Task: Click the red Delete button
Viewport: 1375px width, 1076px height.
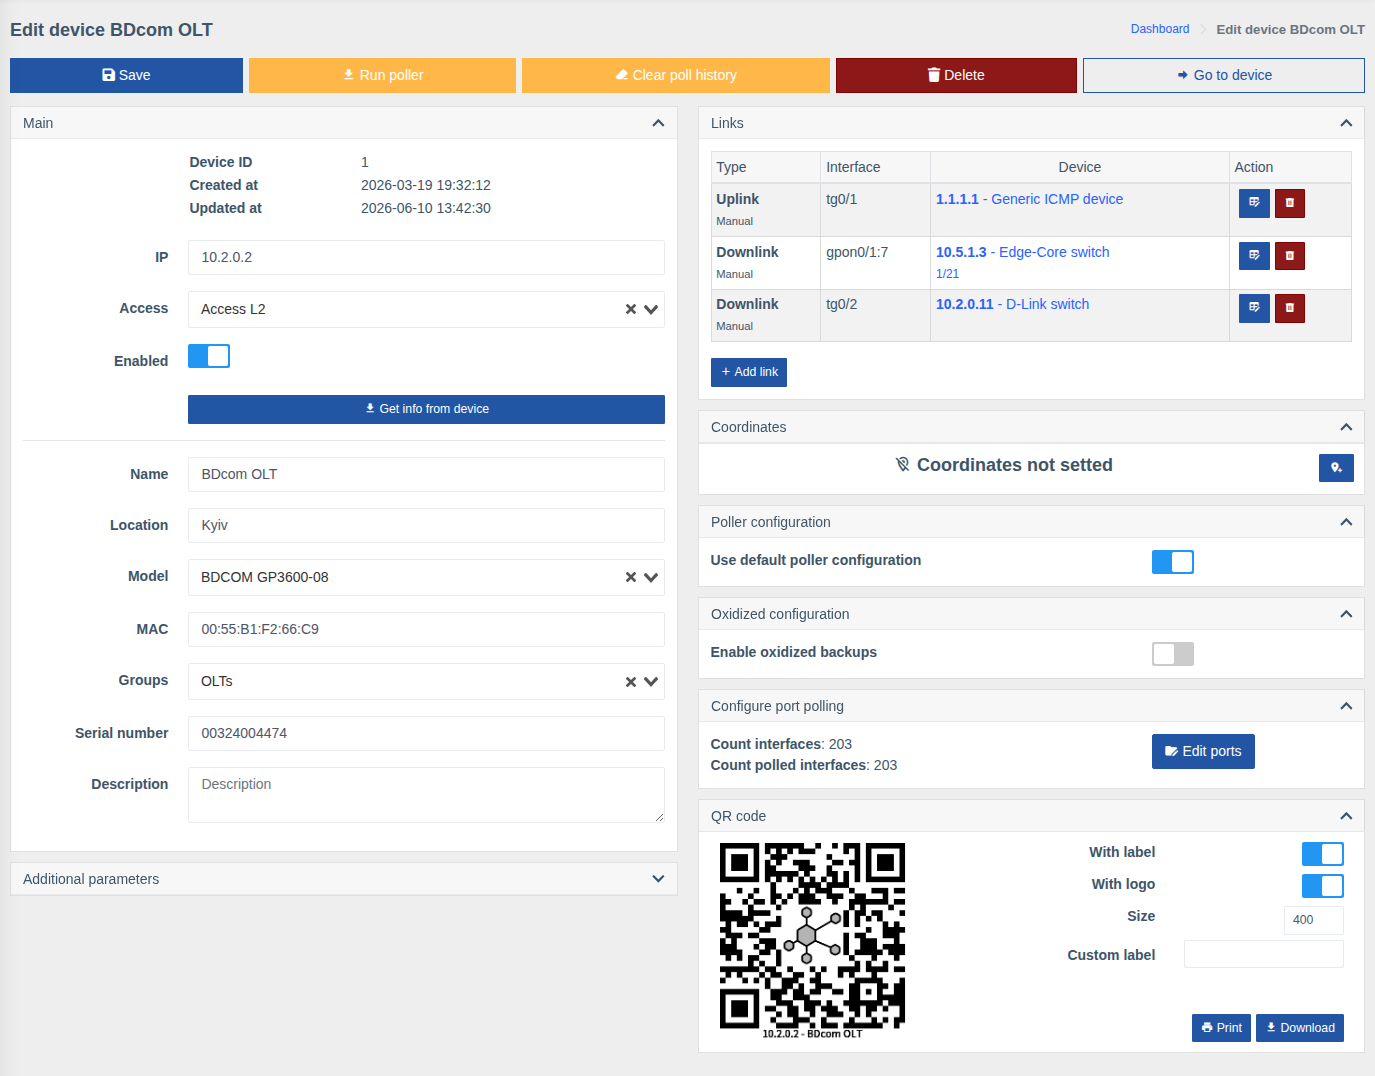Action: [956, 75]
